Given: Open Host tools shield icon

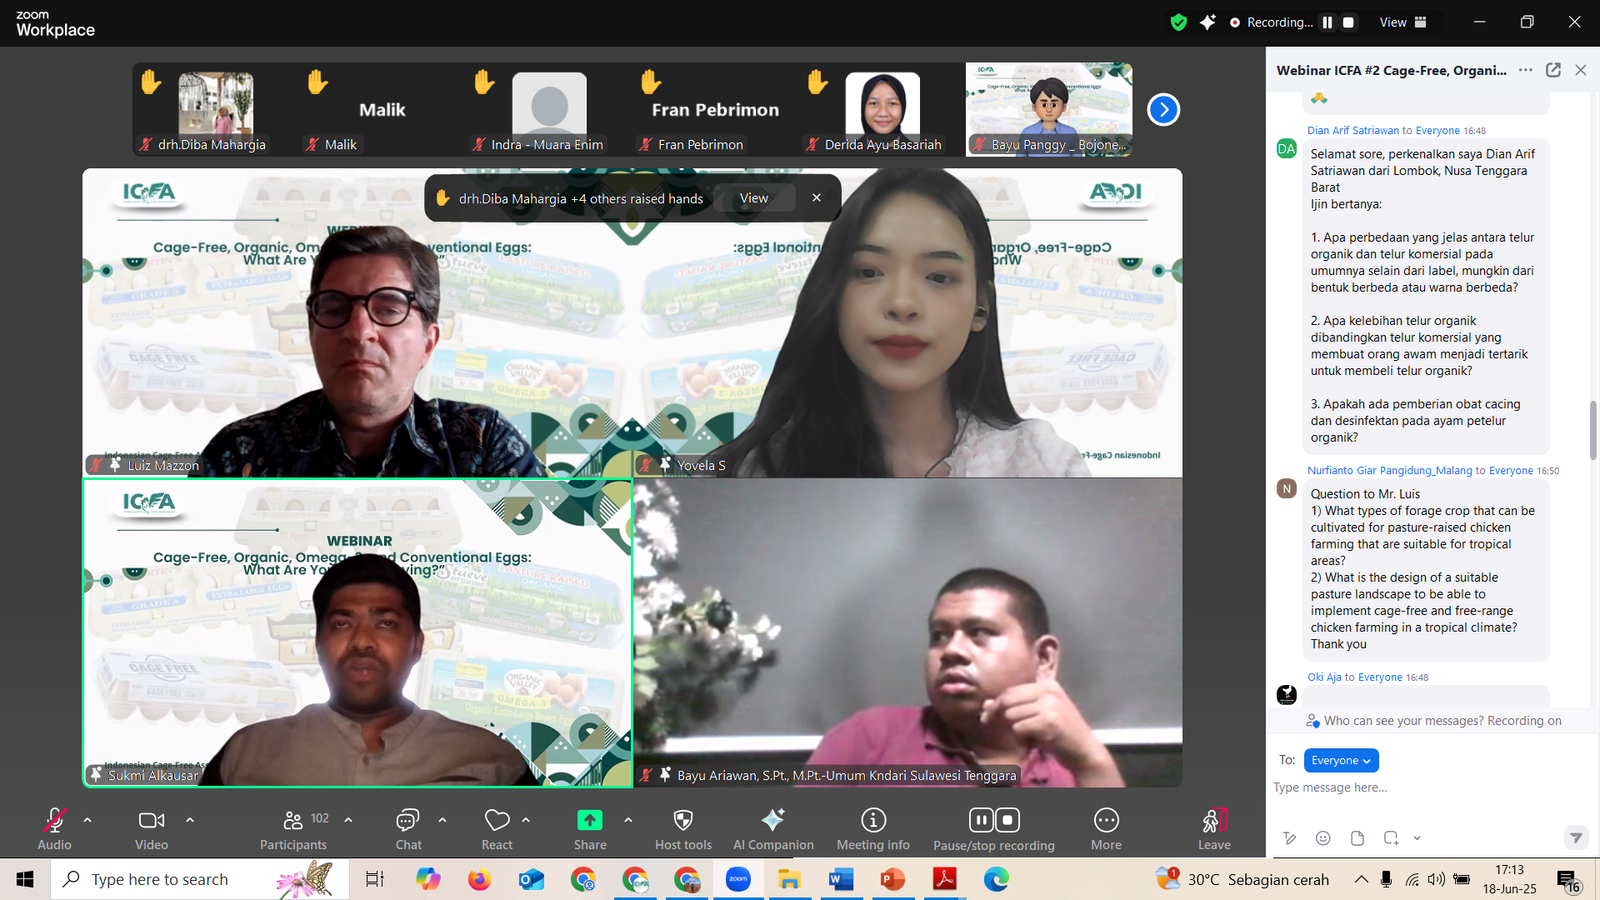Looking at the screenshot, I should coord(683,821).
